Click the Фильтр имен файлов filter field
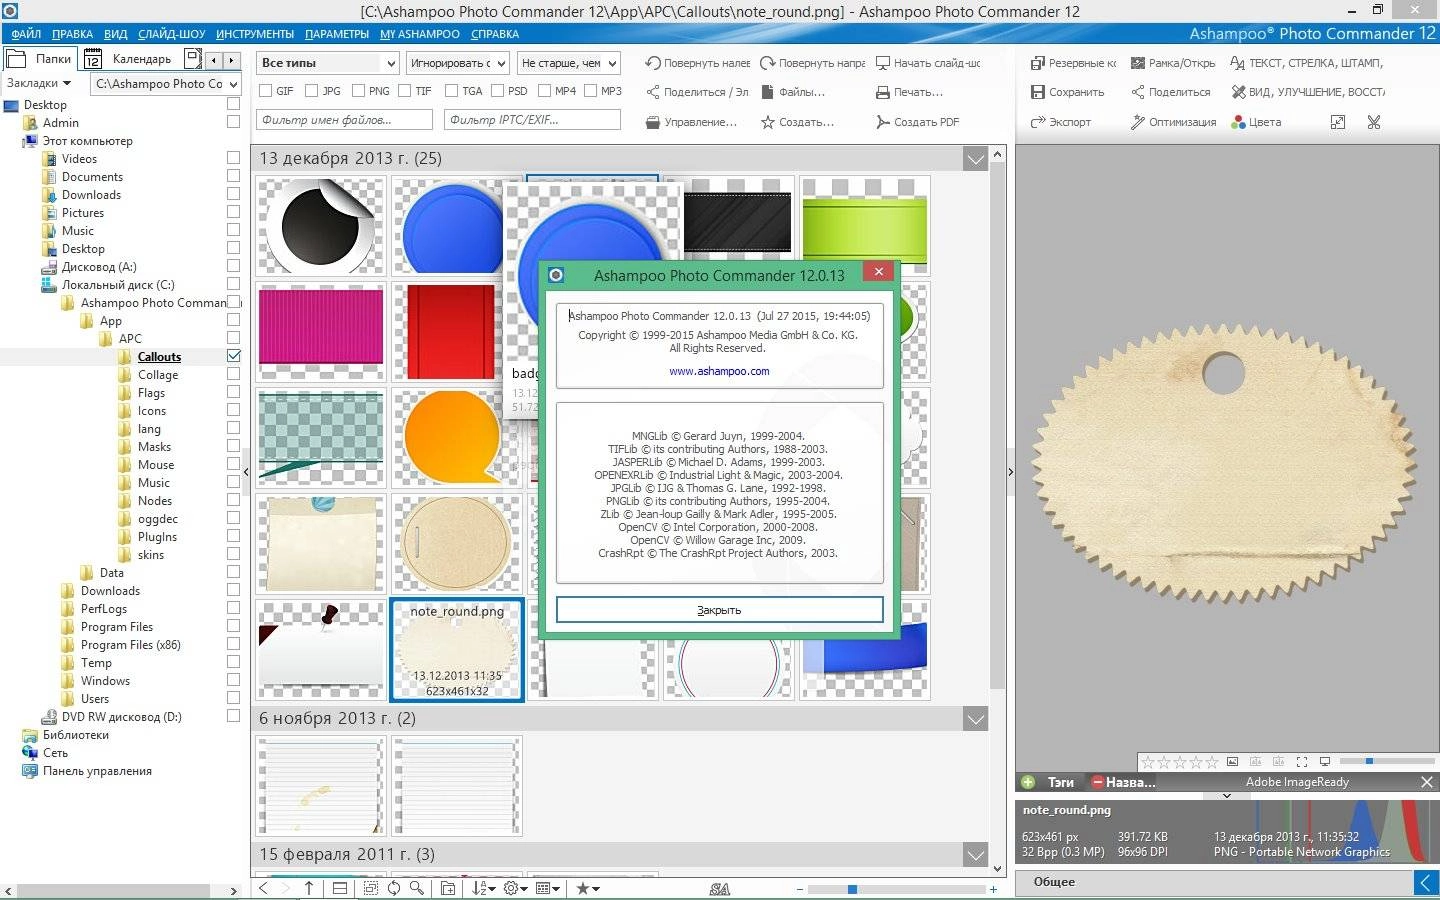The width and height of the screenshot is (1440, 900). pos(344,120)
